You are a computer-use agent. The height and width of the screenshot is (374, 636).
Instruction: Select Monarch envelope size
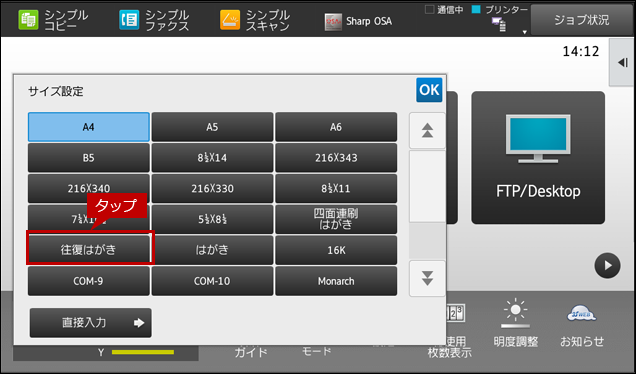point(336,281)
